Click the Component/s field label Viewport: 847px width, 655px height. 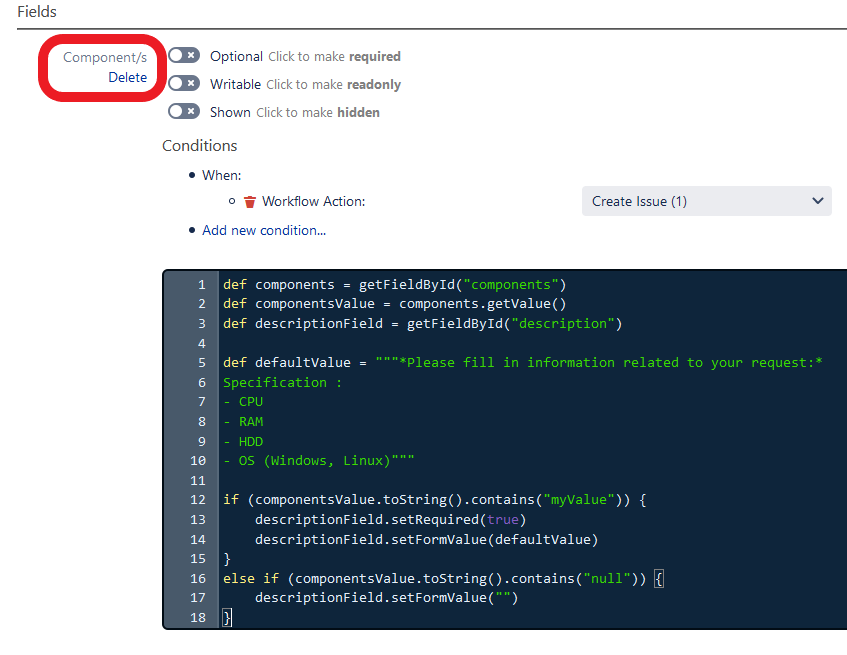(x=105, y=57)
